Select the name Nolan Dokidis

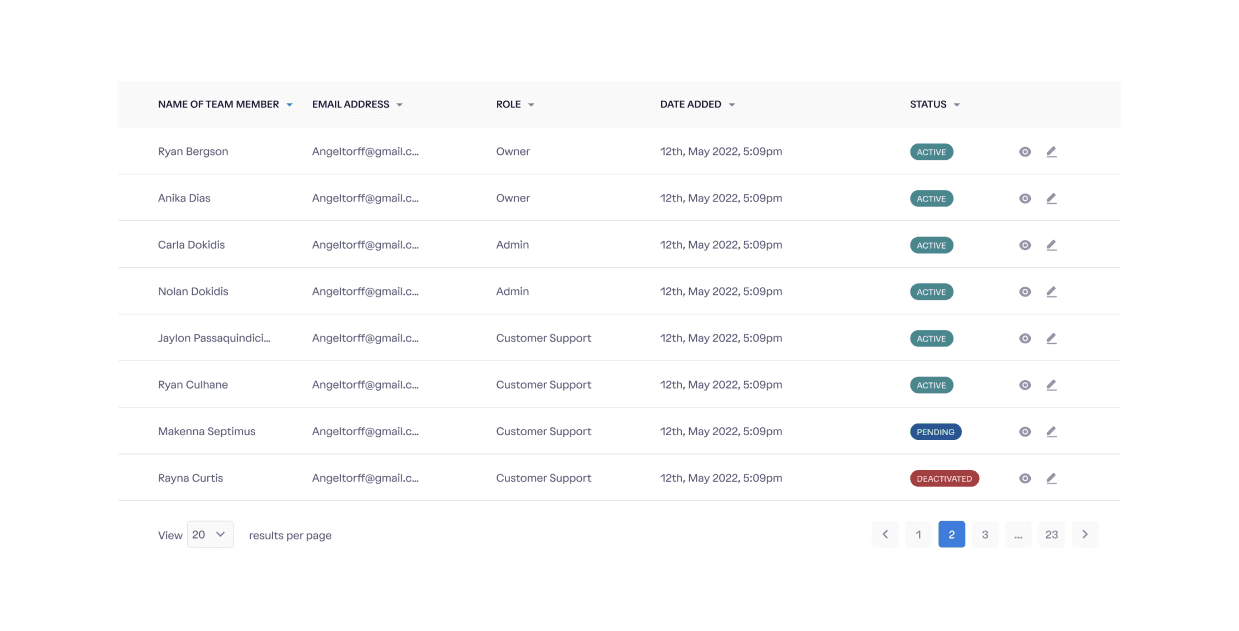pos(193,292)
